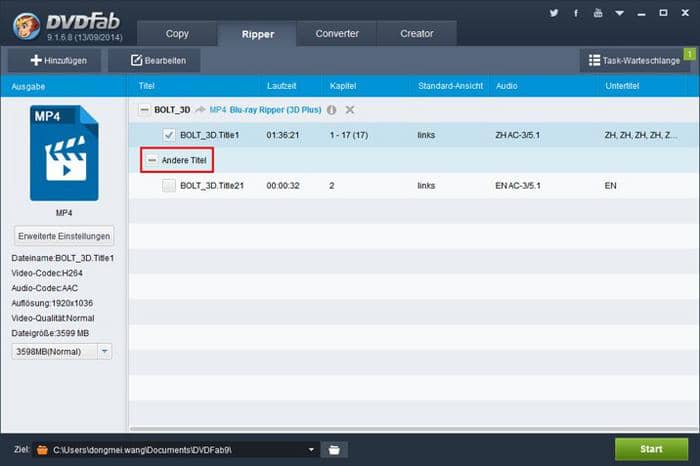Image resolution: width=700 pixels, height=466 pixels.
Task: Click the green Start button
Action: coord(651,449)
